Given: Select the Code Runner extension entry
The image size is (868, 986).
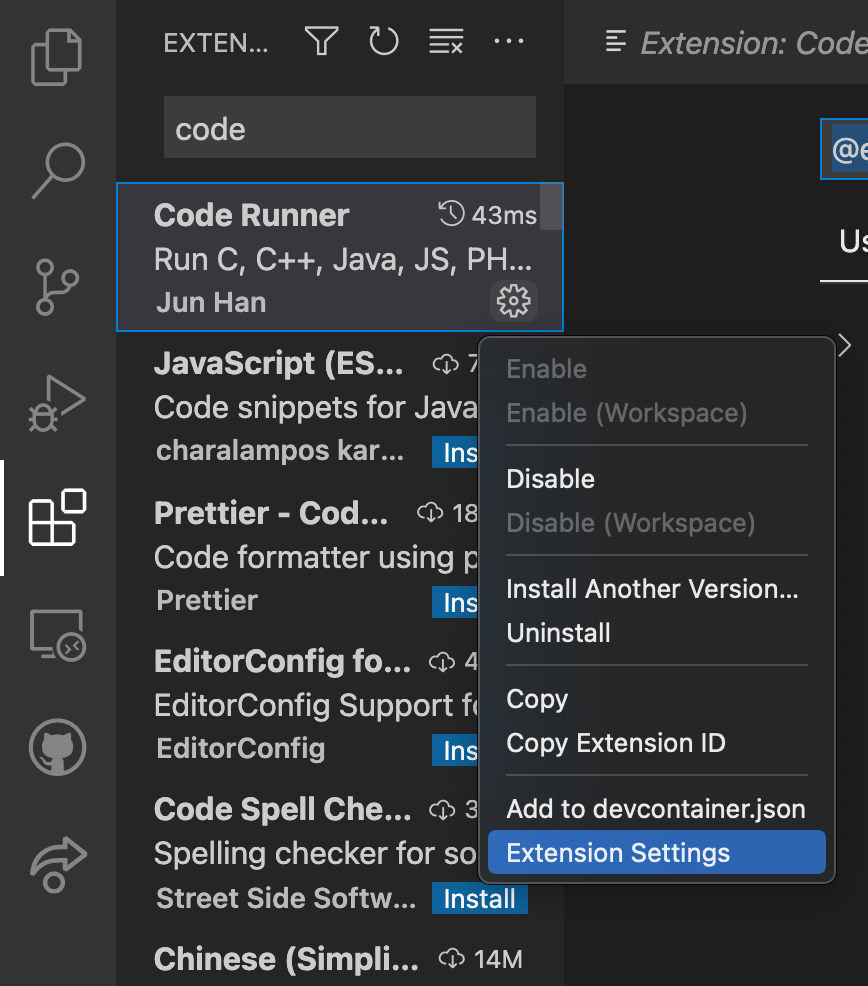Looking at the screenshot, I should (x=340, y=257).
